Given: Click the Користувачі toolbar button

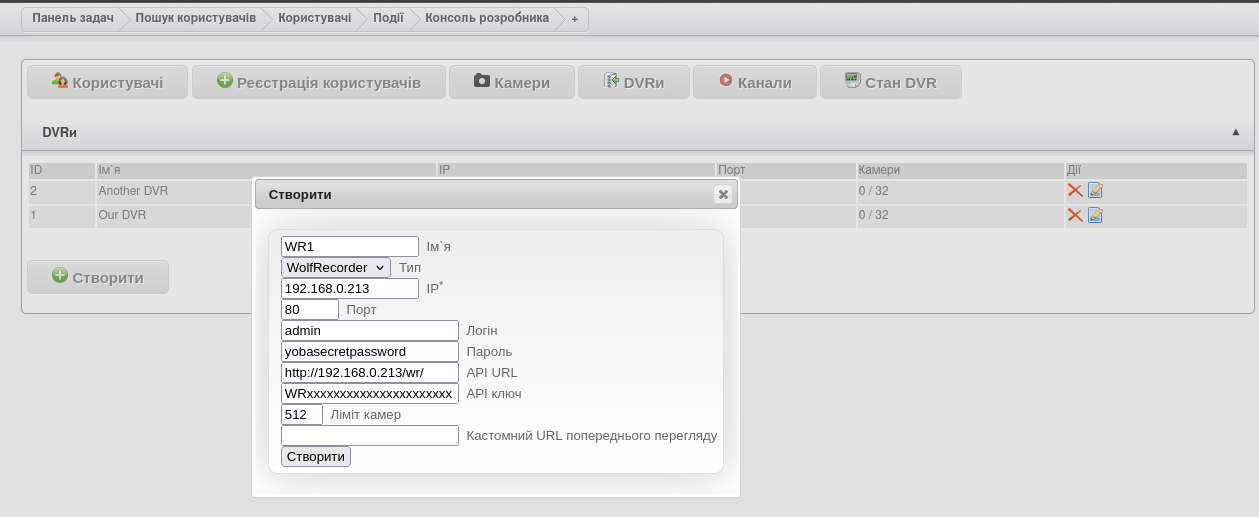Looking at the screenshot, I should pyautogui.click(x=107, y=83).
